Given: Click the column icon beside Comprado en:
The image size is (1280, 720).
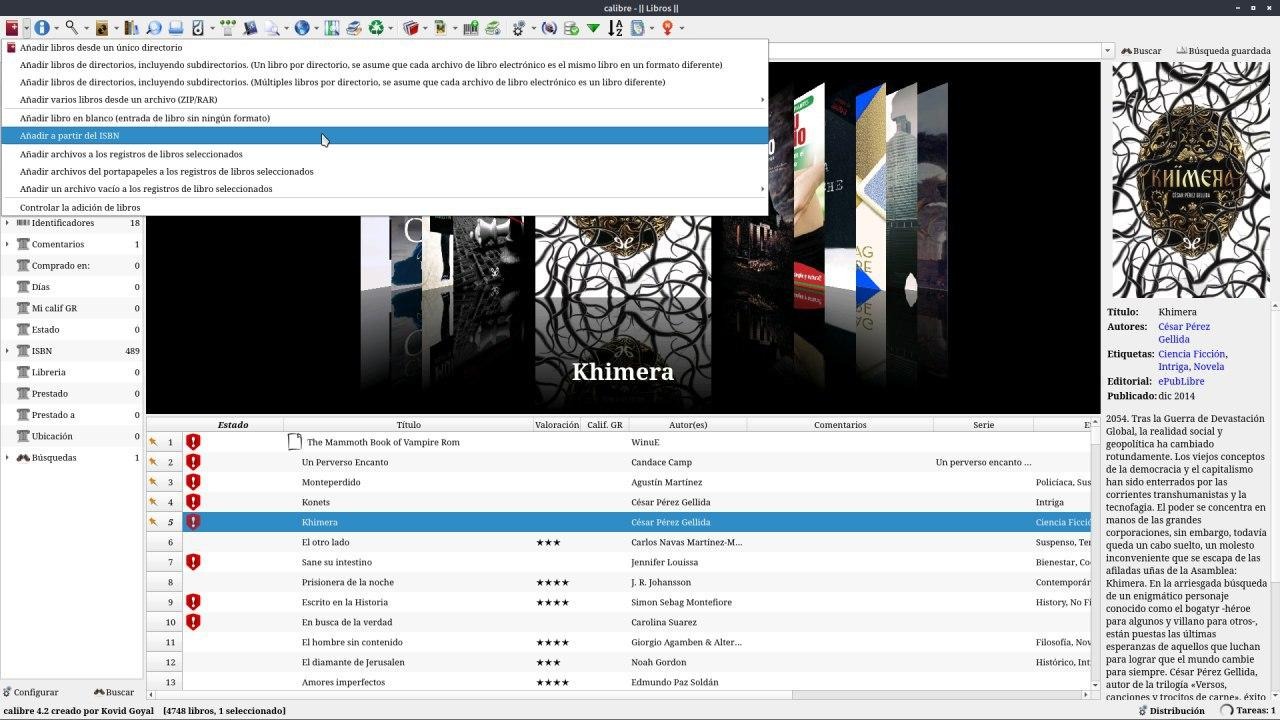Looking at the screenshot, I should (x=23, y=266).
